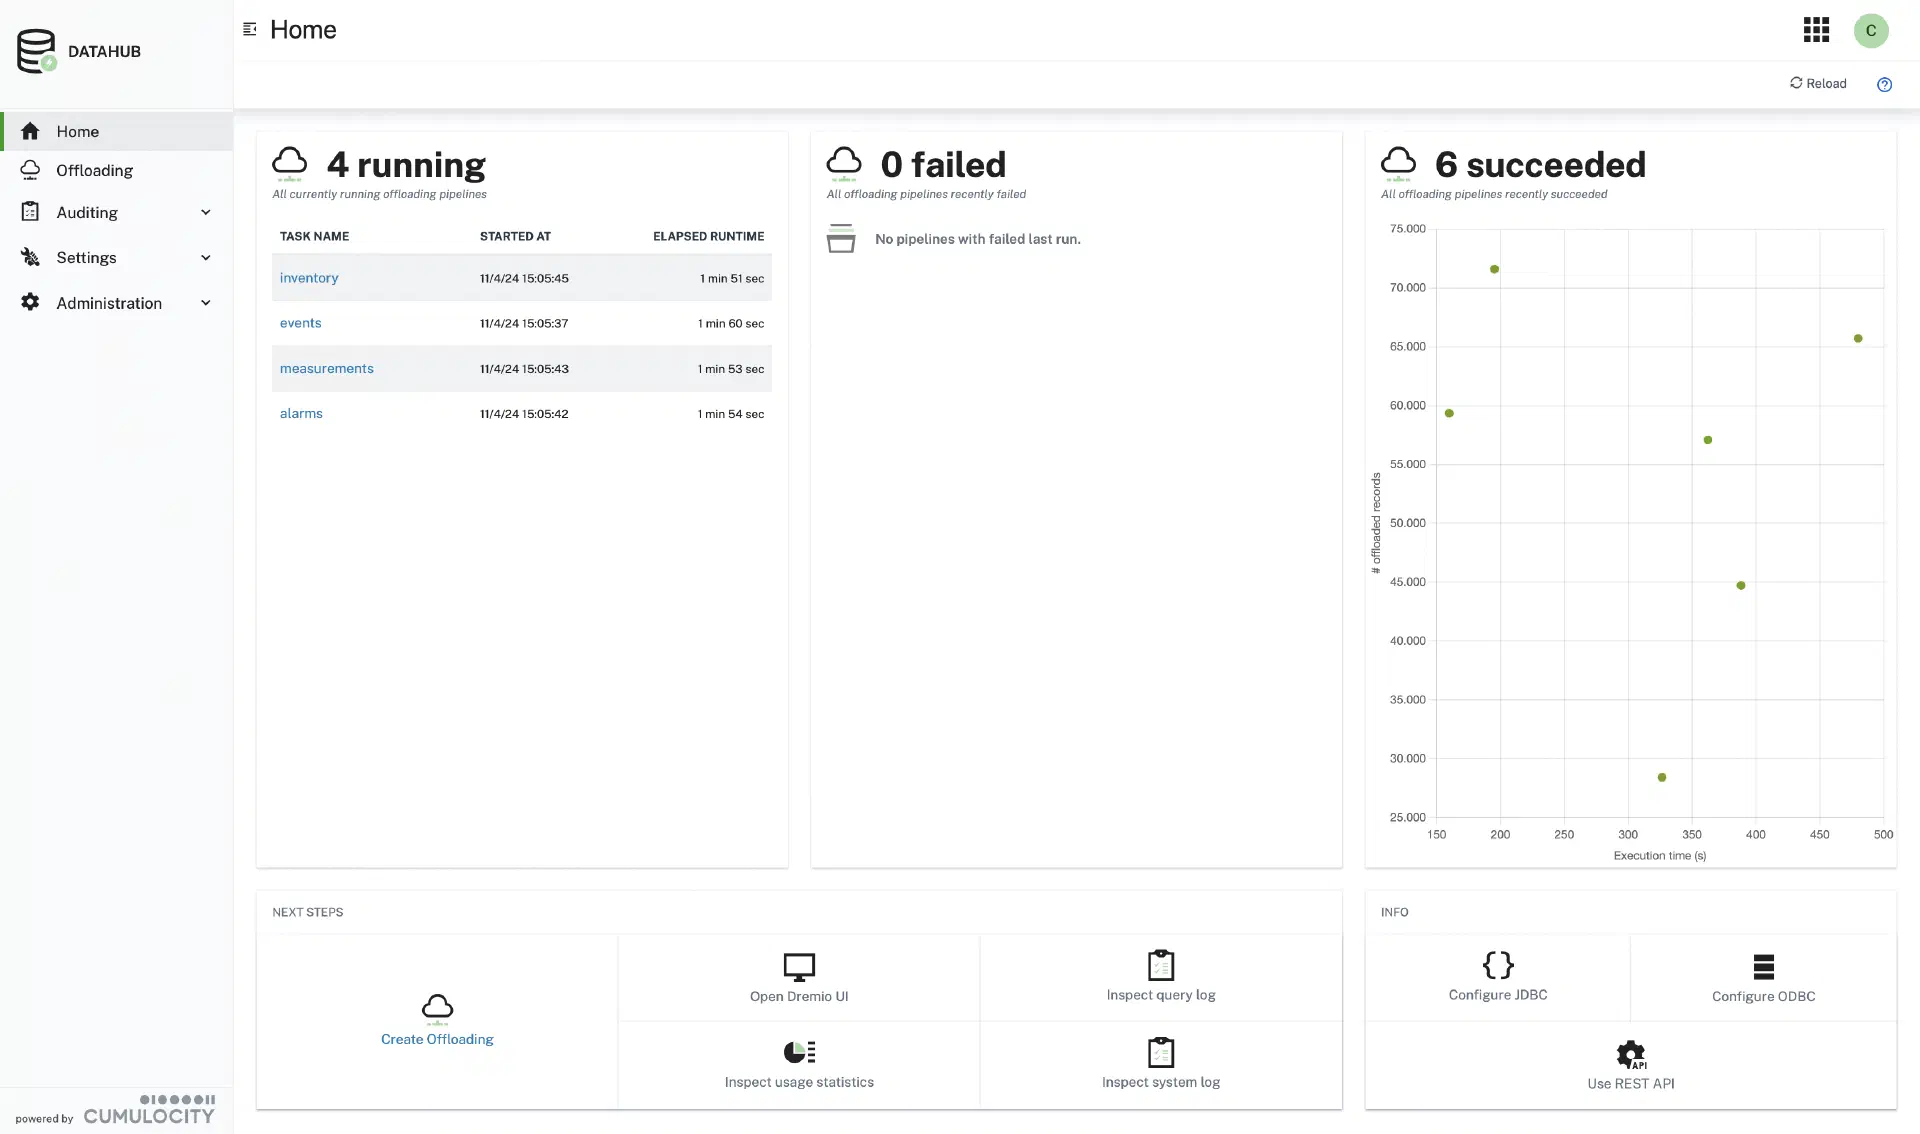Expand the Settings menu chevron
The height and width of the screenshot is (1134, 1920).
tap(206, 258)
